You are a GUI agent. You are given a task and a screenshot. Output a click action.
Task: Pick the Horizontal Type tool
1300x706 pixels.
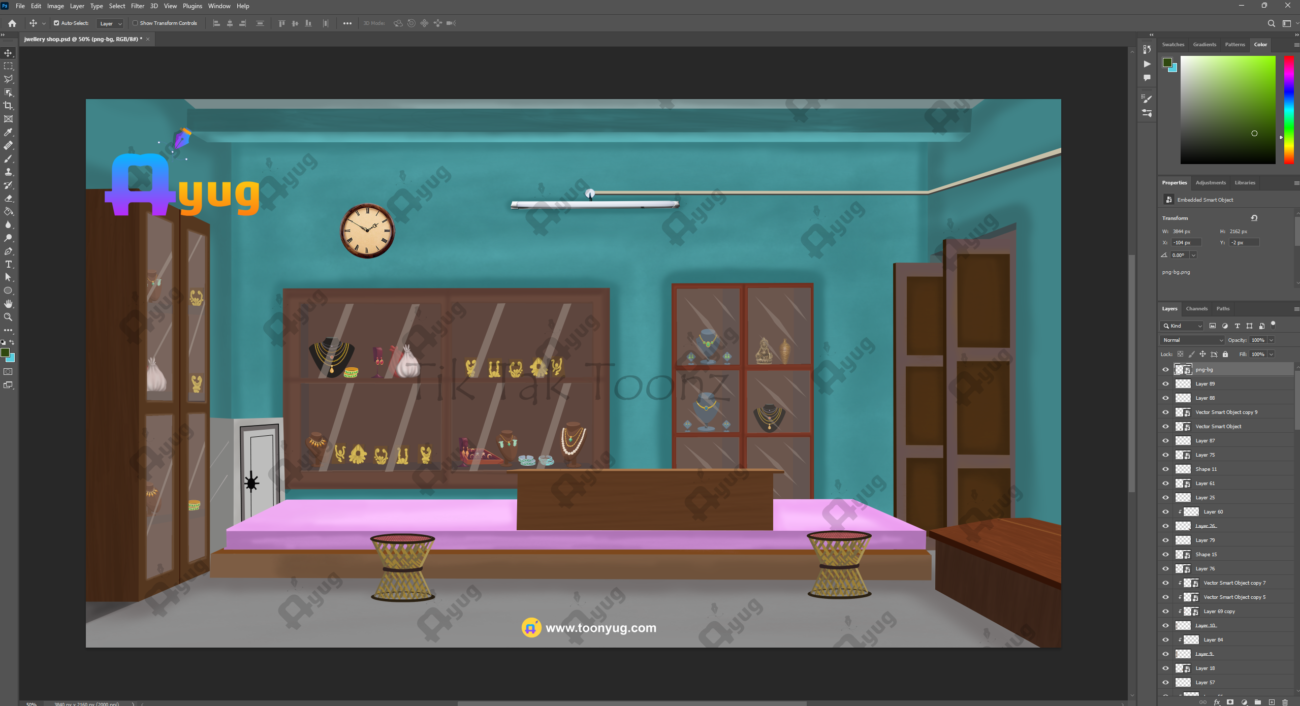coord(9,264)
